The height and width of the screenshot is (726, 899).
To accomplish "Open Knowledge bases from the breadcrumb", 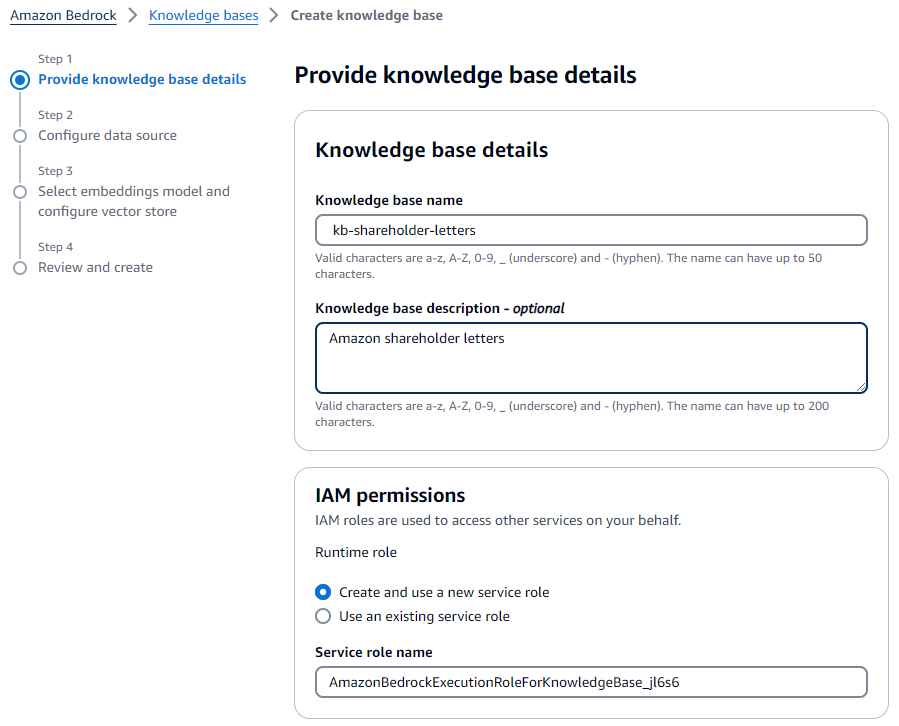I will pos(203,15).
